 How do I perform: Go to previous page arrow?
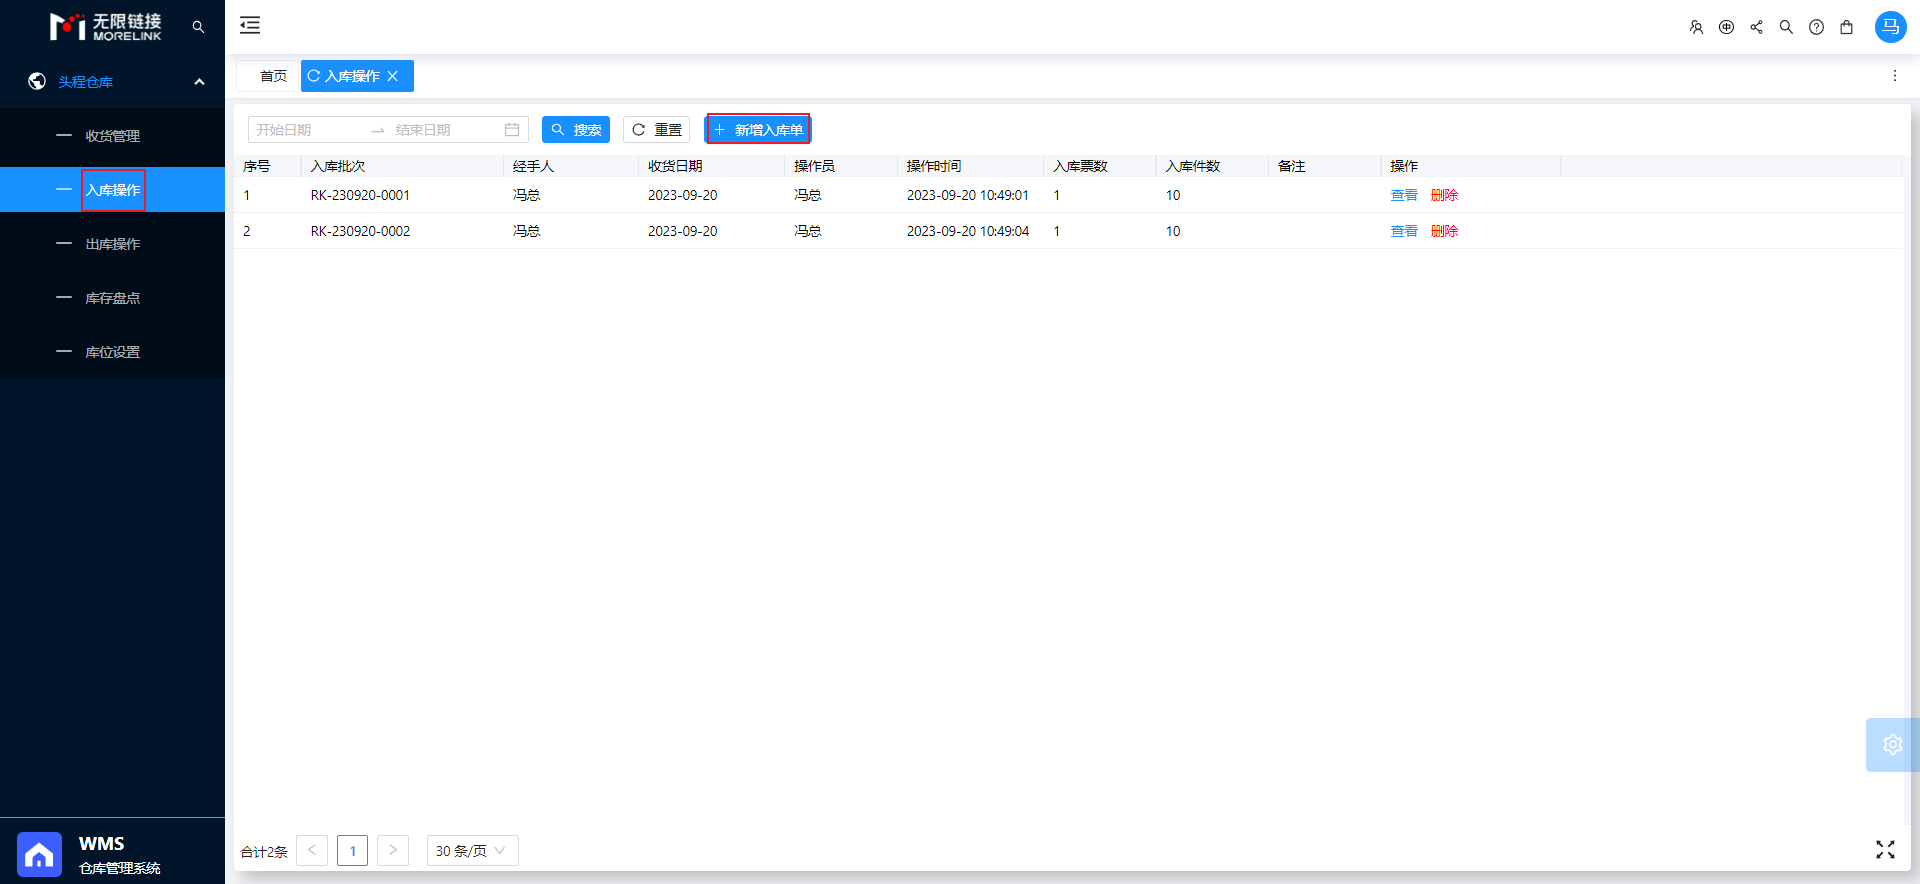click(x=312, y=851)
